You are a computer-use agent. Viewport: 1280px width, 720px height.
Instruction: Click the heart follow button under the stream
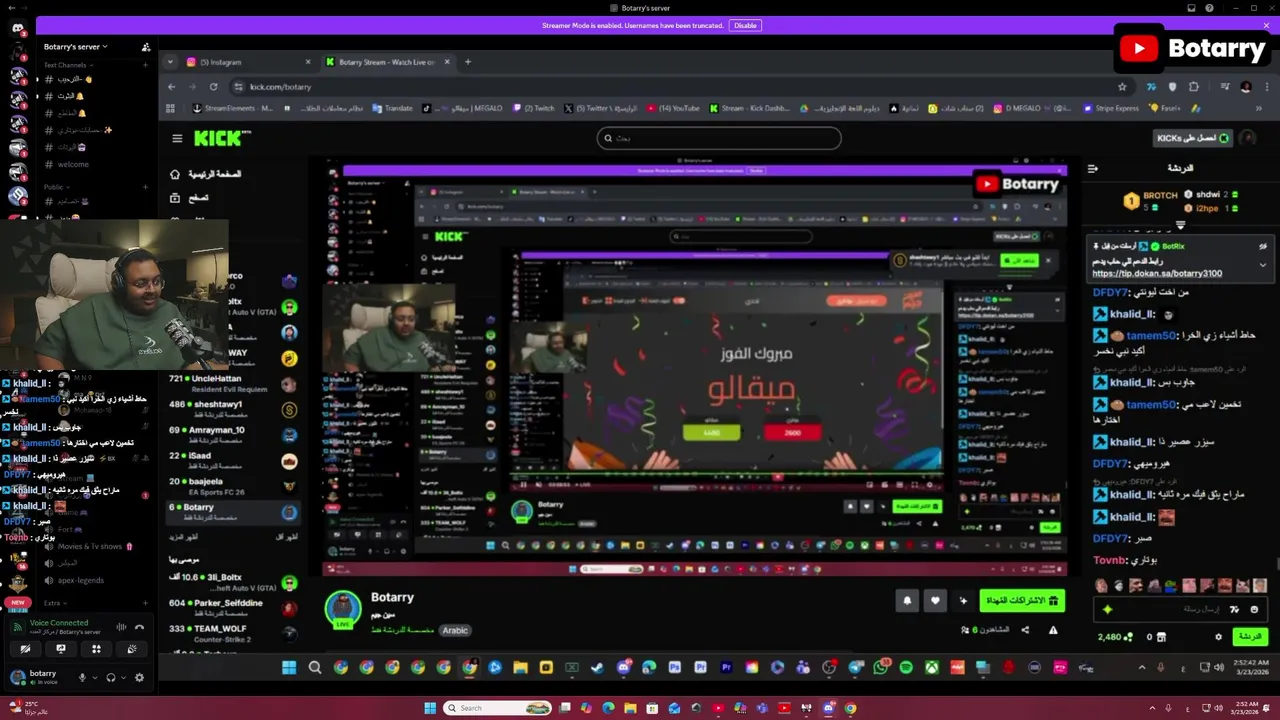coord(935,600)
